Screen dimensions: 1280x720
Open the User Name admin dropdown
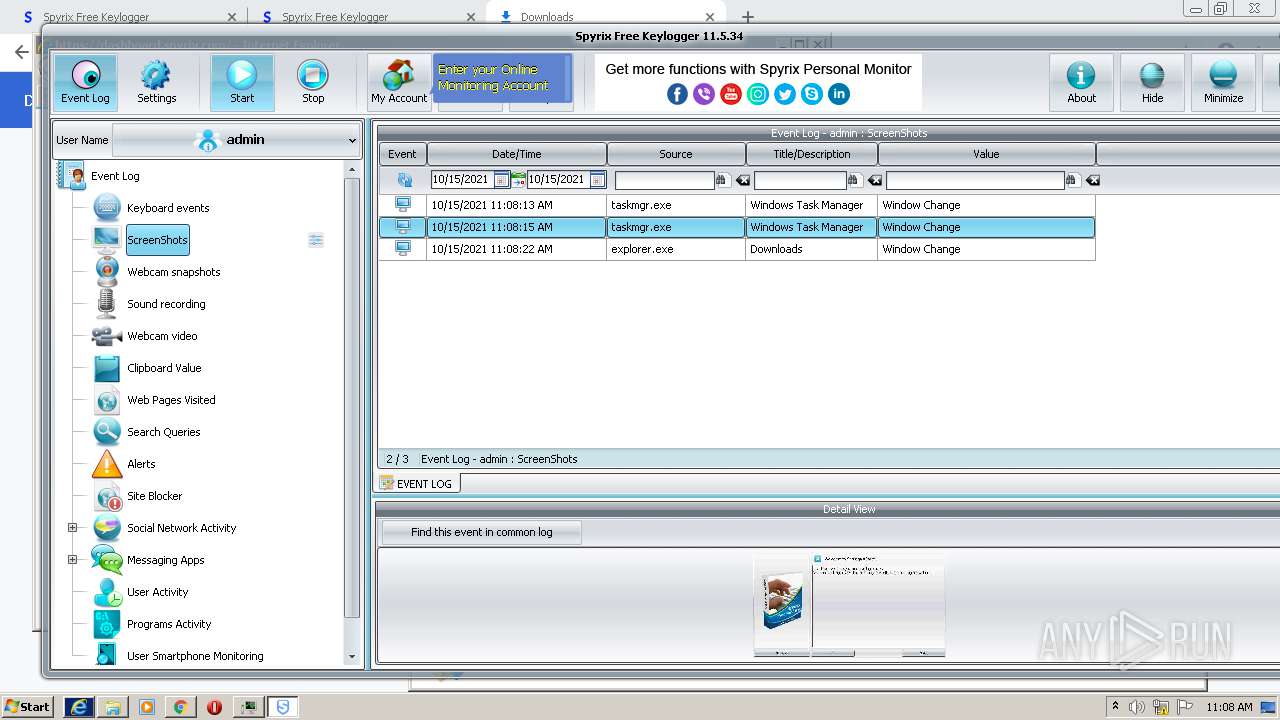236,140
